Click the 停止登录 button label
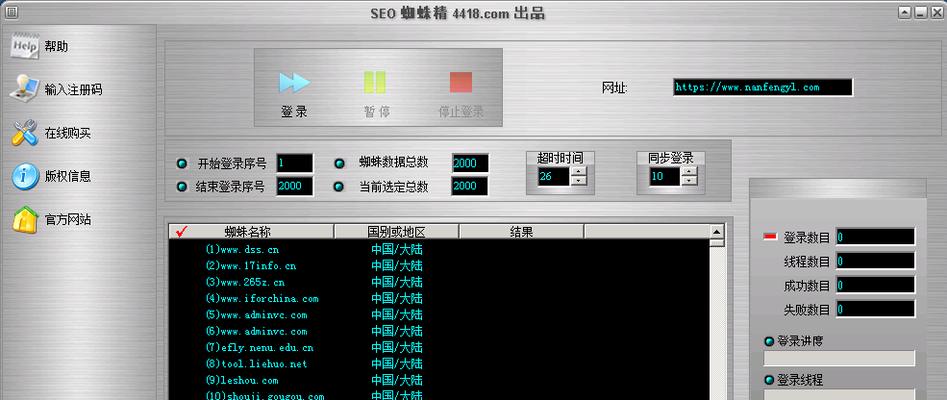 (461, 112)
